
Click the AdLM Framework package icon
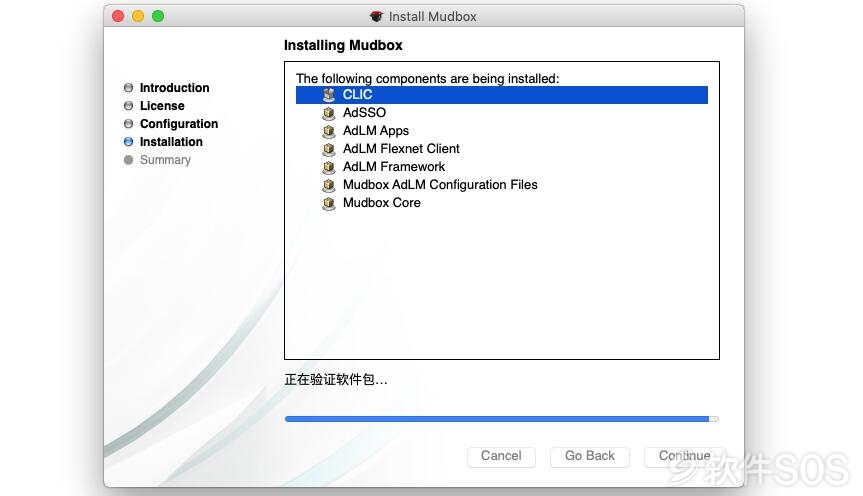pyautogui.click(x=329, y=167)
